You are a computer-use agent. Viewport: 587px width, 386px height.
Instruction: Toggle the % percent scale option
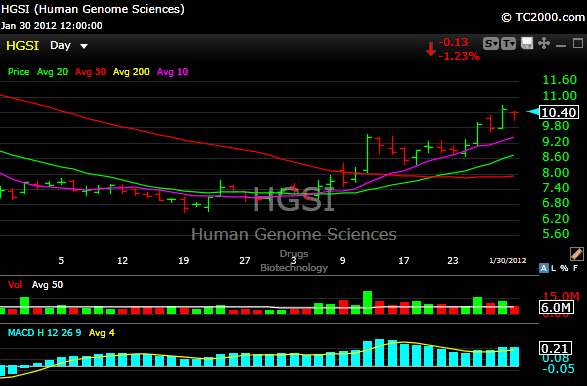[x=564, y=268]
